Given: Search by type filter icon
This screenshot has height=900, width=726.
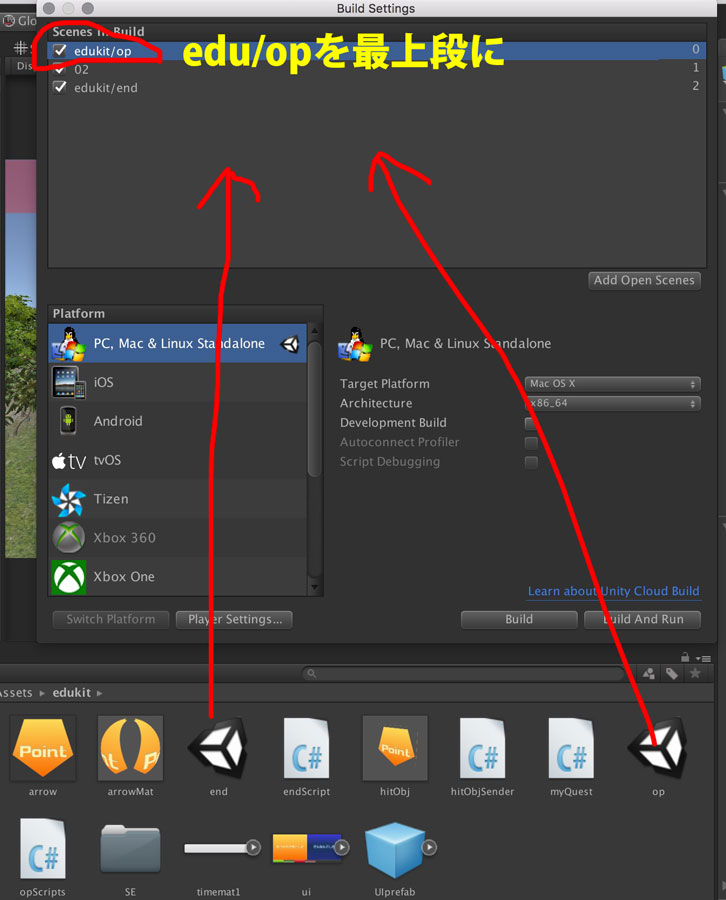Looking at the screenshot, I should click(649, 673).
